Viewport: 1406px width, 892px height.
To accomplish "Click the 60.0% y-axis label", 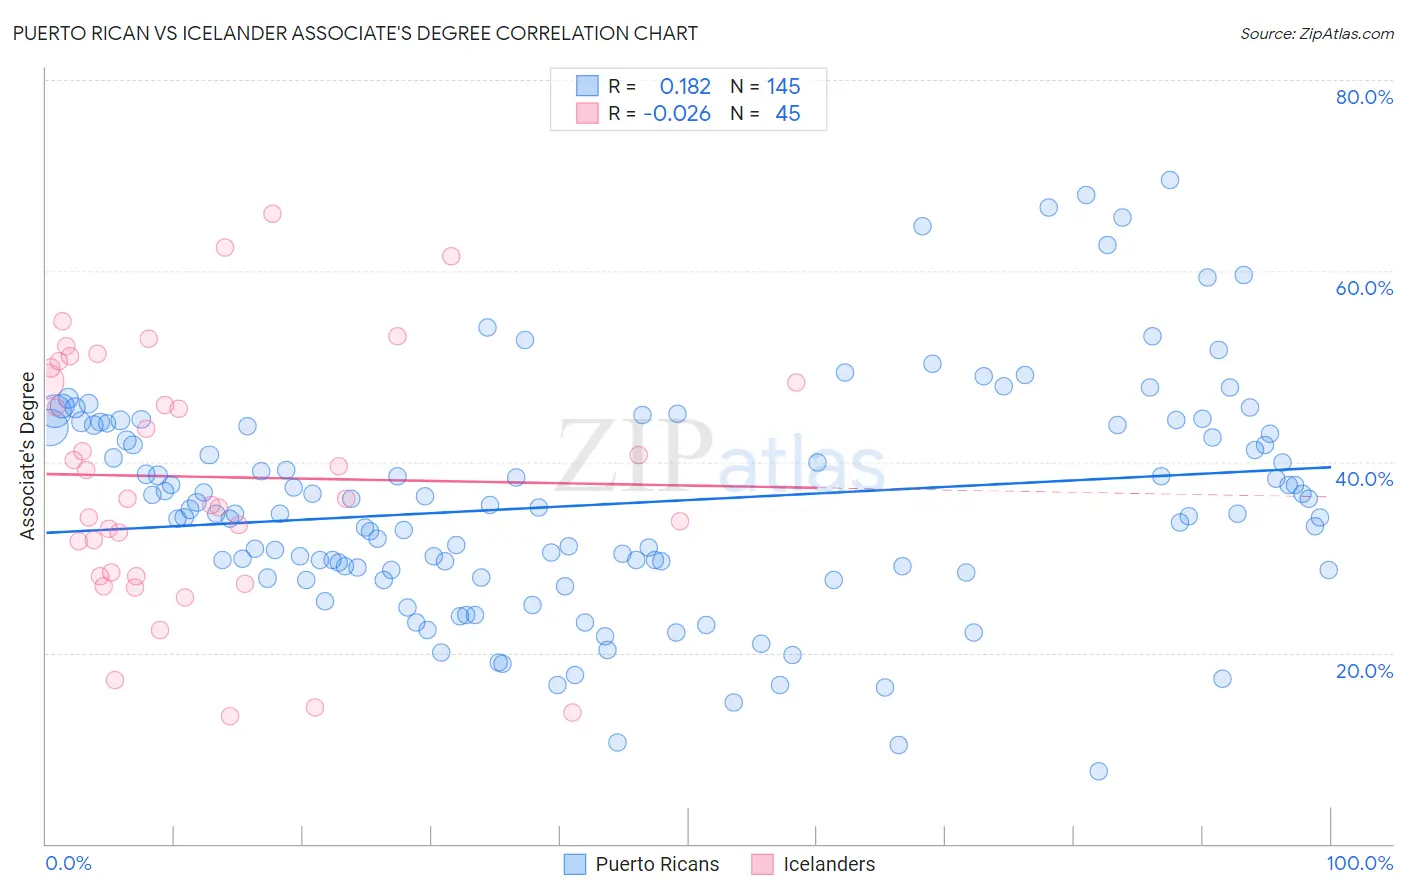I will click(1364, 288).
